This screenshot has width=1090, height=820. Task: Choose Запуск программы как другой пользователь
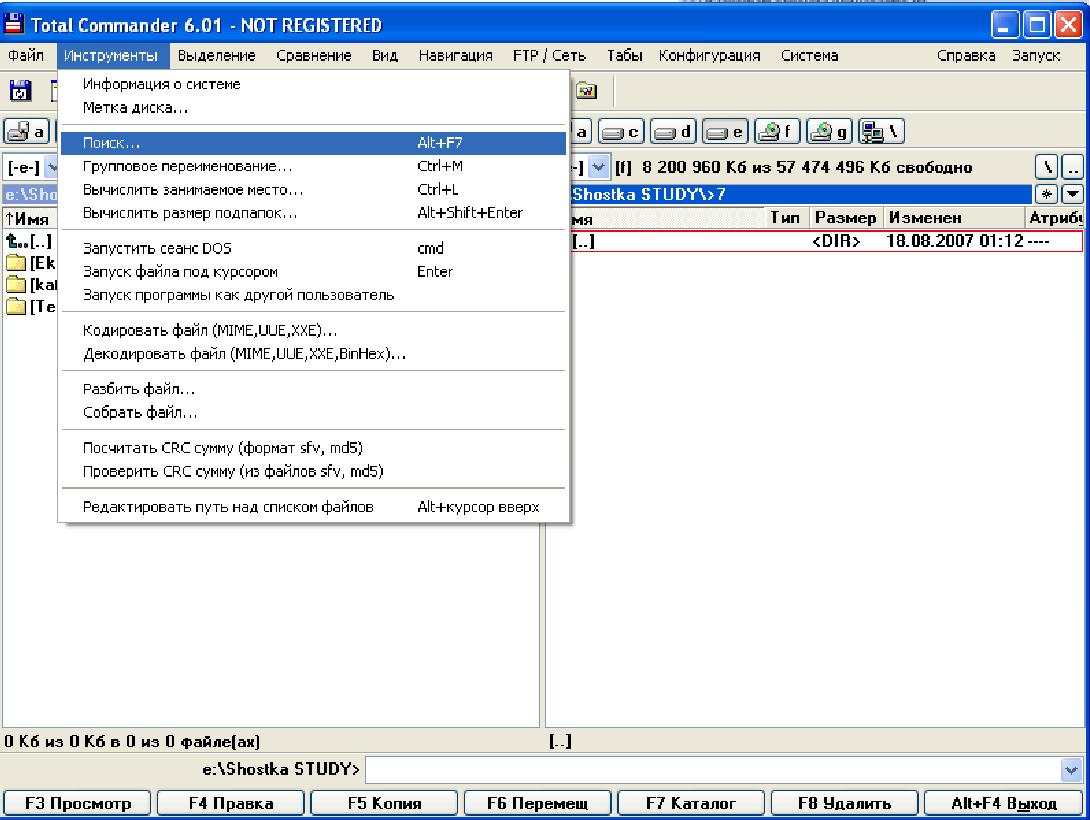click(314, 295)
